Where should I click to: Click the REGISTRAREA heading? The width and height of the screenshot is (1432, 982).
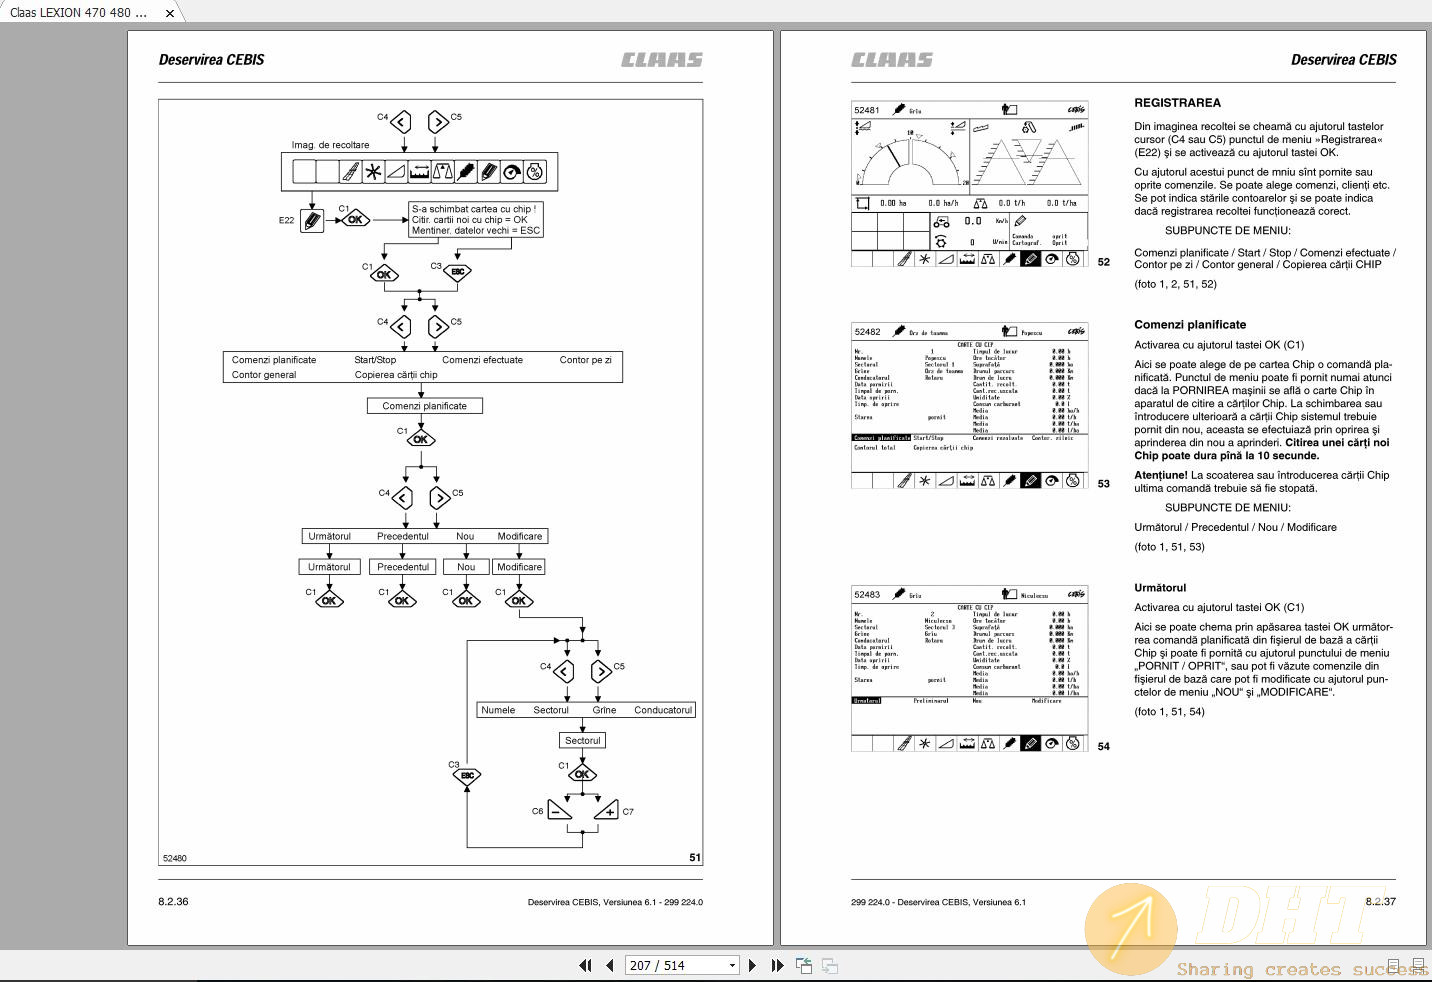coord(1177,103)
